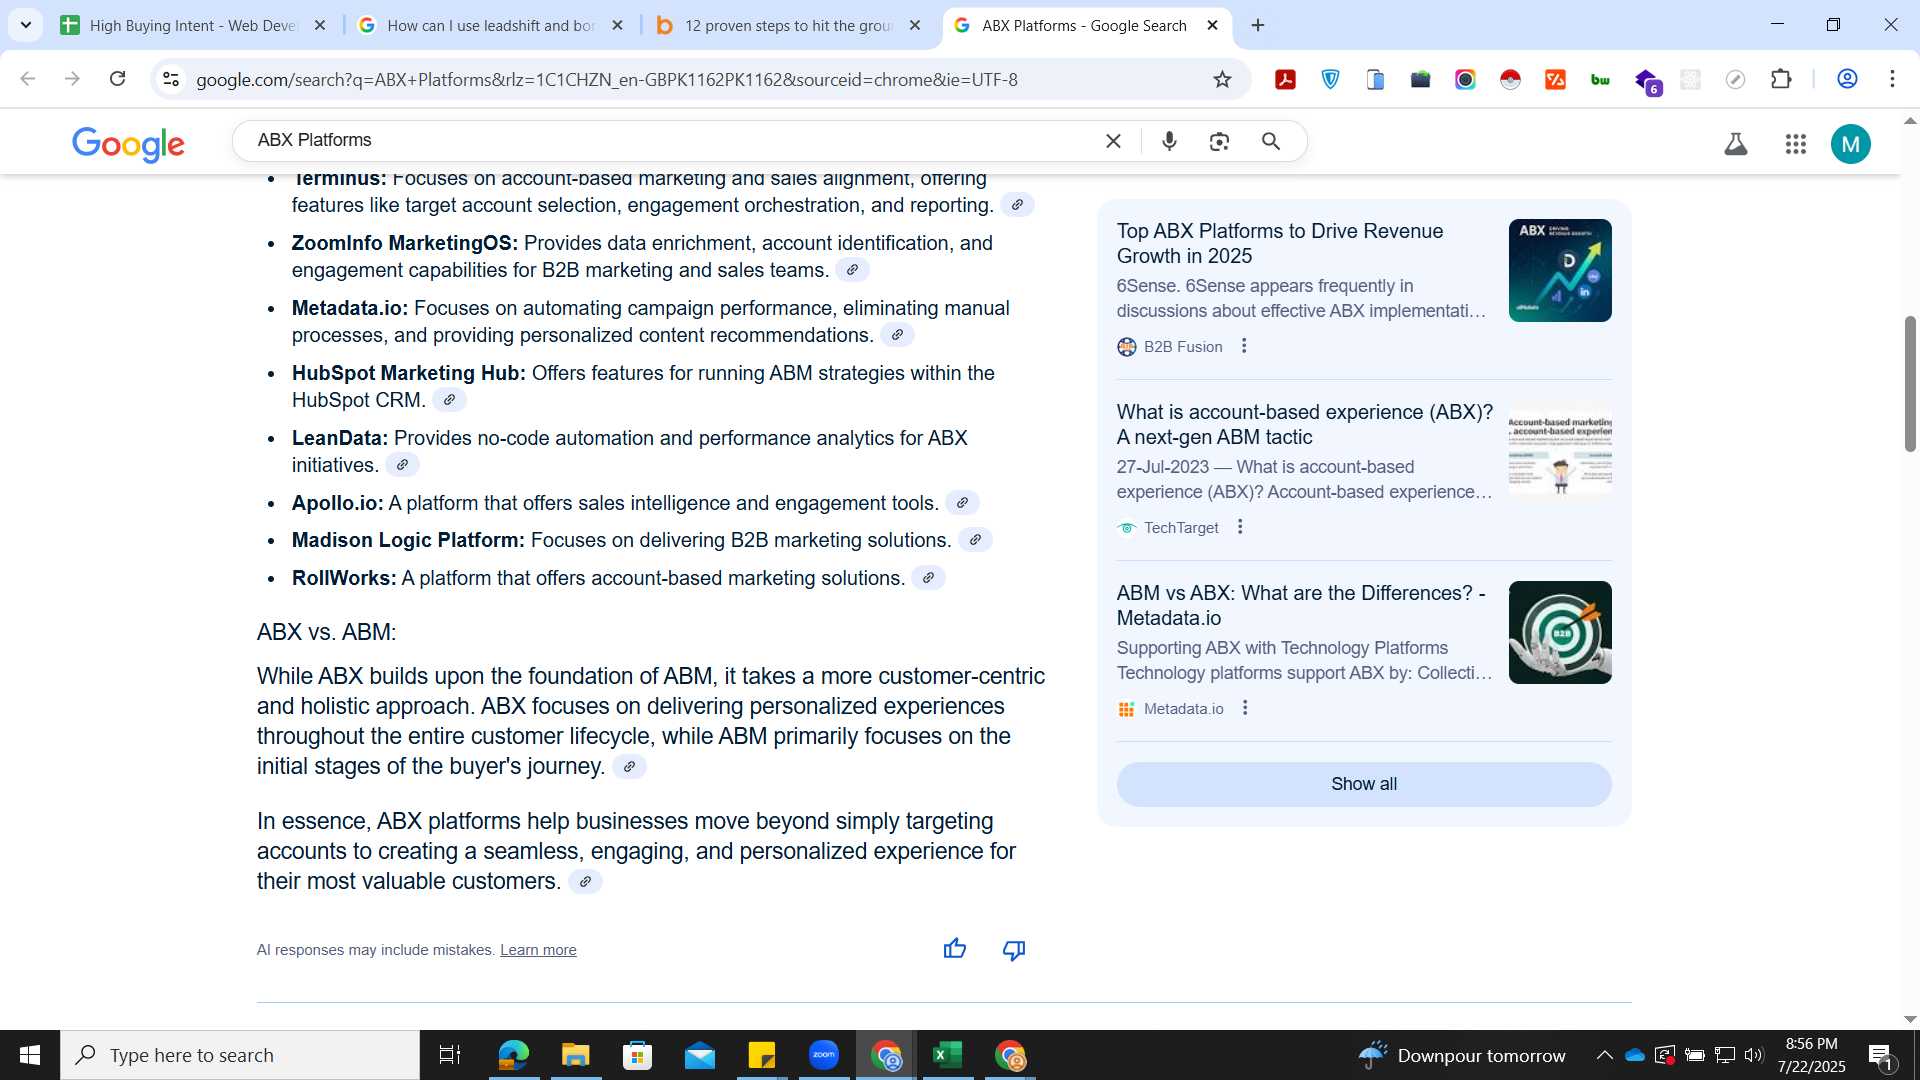Click the taskbar search box
This screenshot has height=1080, width=1920.
240,1055
